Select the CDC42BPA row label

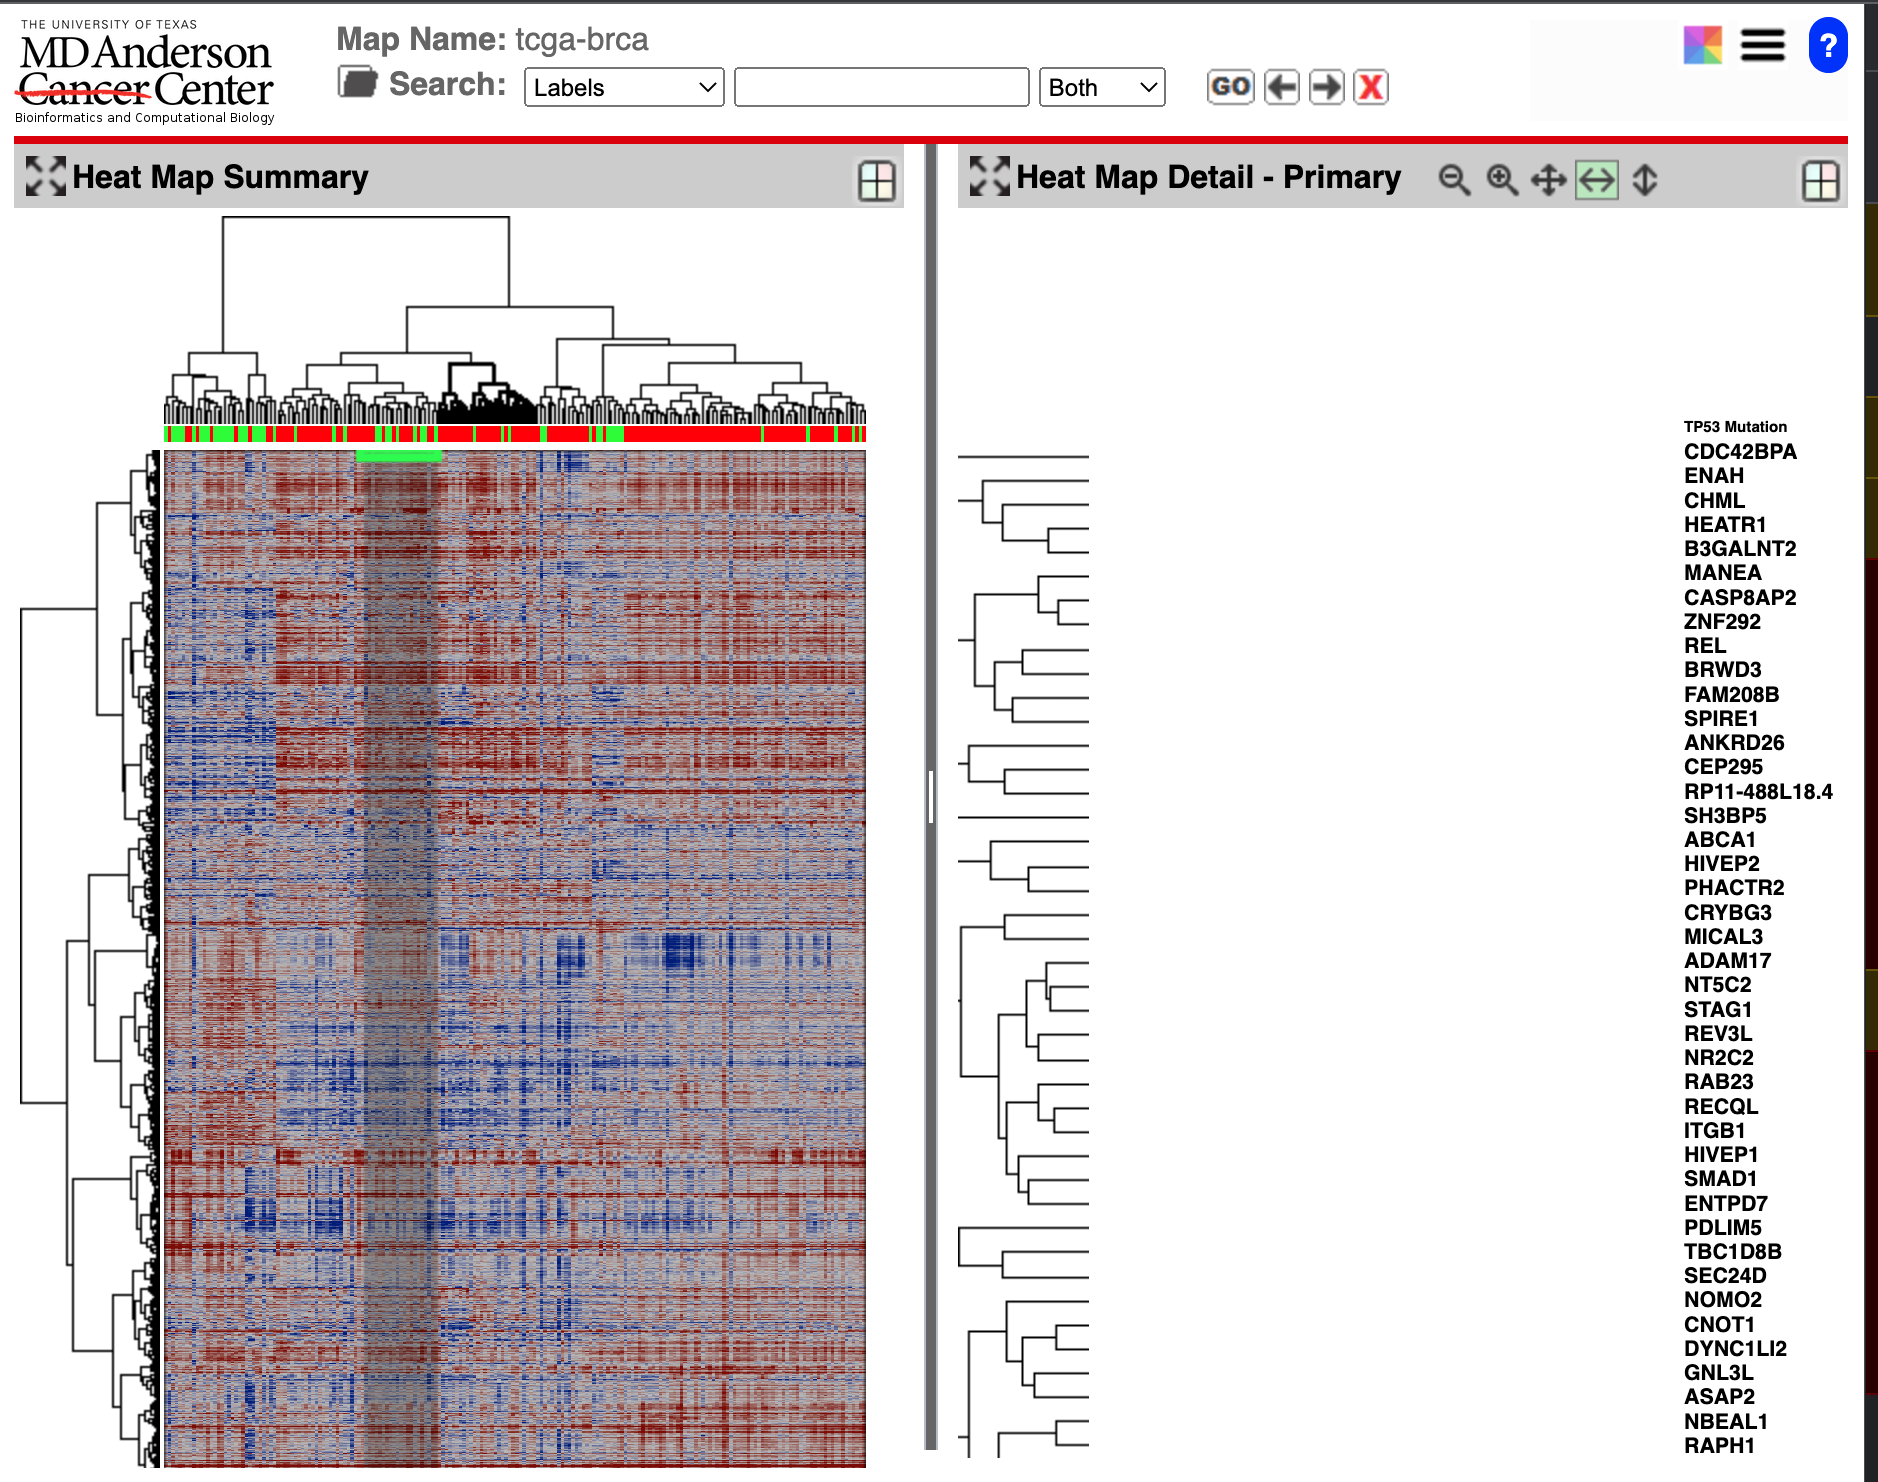coord(1740,452)
